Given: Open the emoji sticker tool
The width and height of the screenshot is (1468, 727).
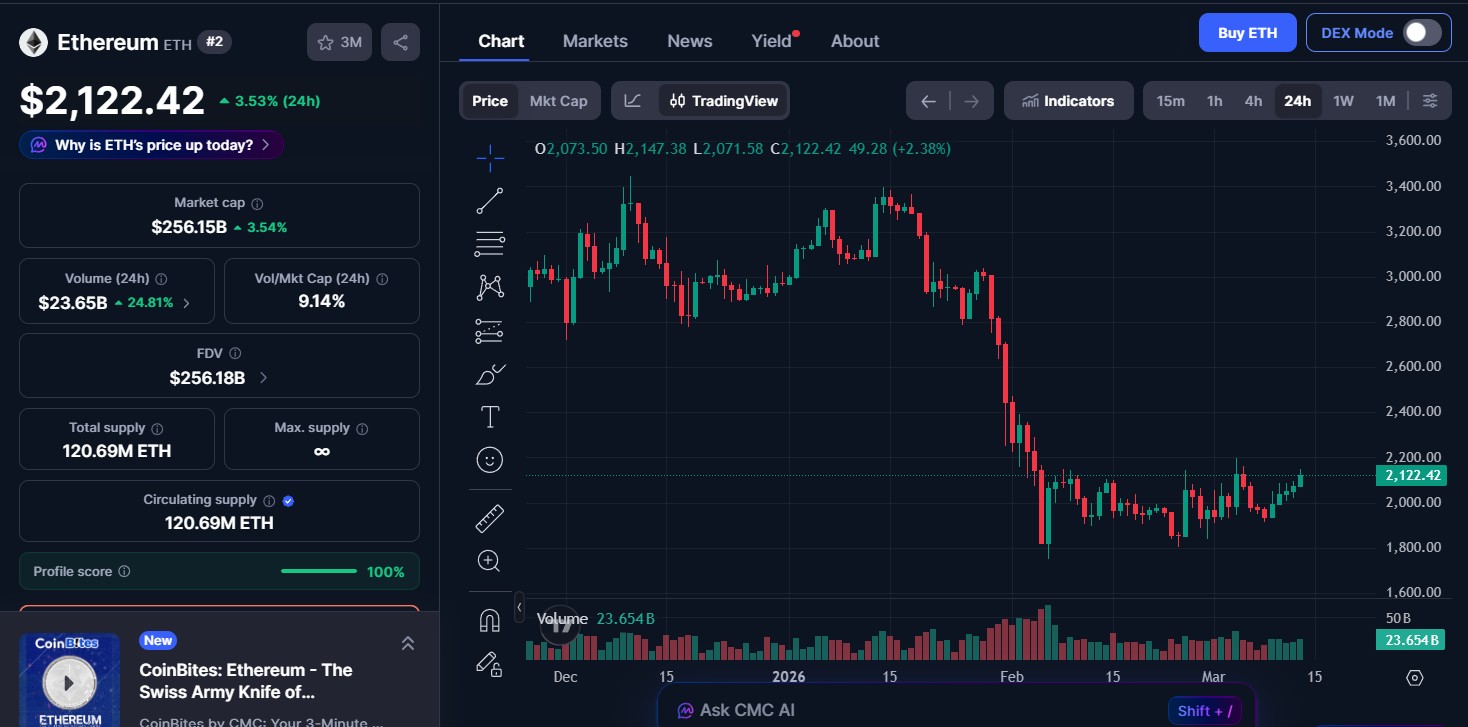Looking at the screenshot, I should (489, 460).
